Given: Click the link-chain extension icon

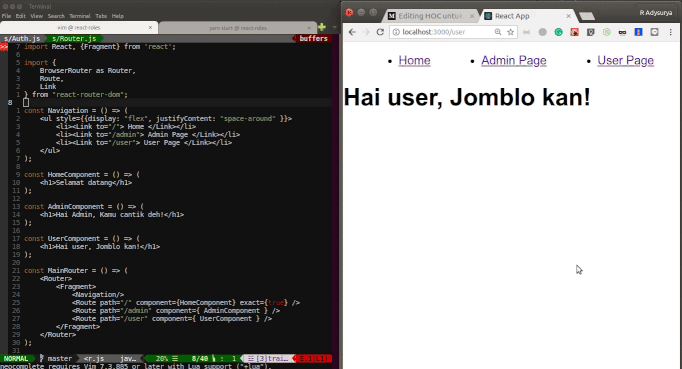Looking at the screenshot, I should point(526,32).
